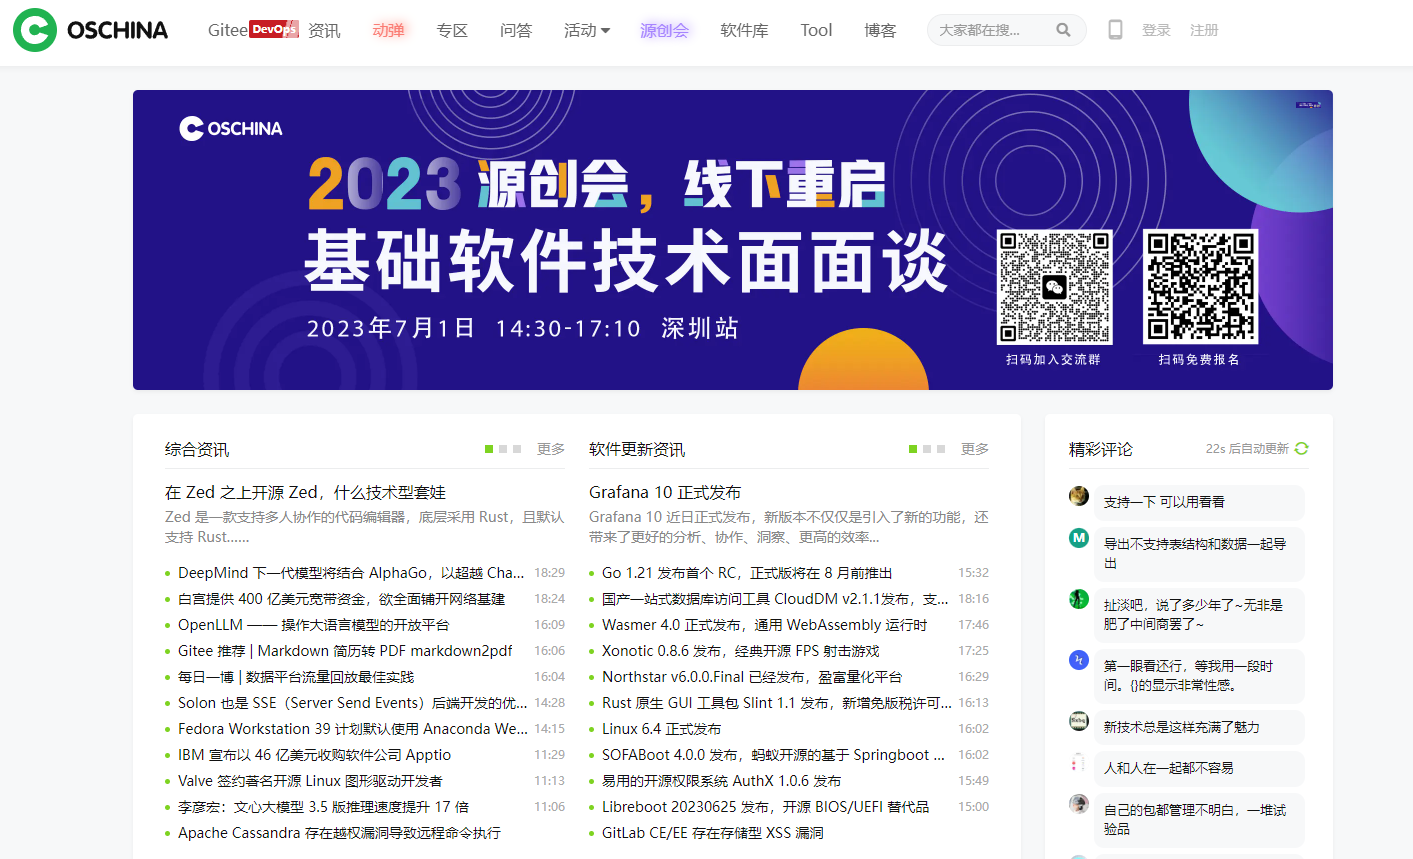The width and height of the screenshot is (1413, 859).
Task: Open Fedora Workstation 39 article
Action: click(353, 729)
